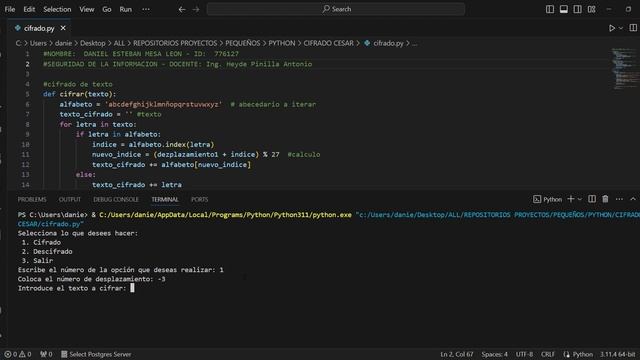Go forward with the right arrow
The image size is (640, 360).
tap(196, 9)
